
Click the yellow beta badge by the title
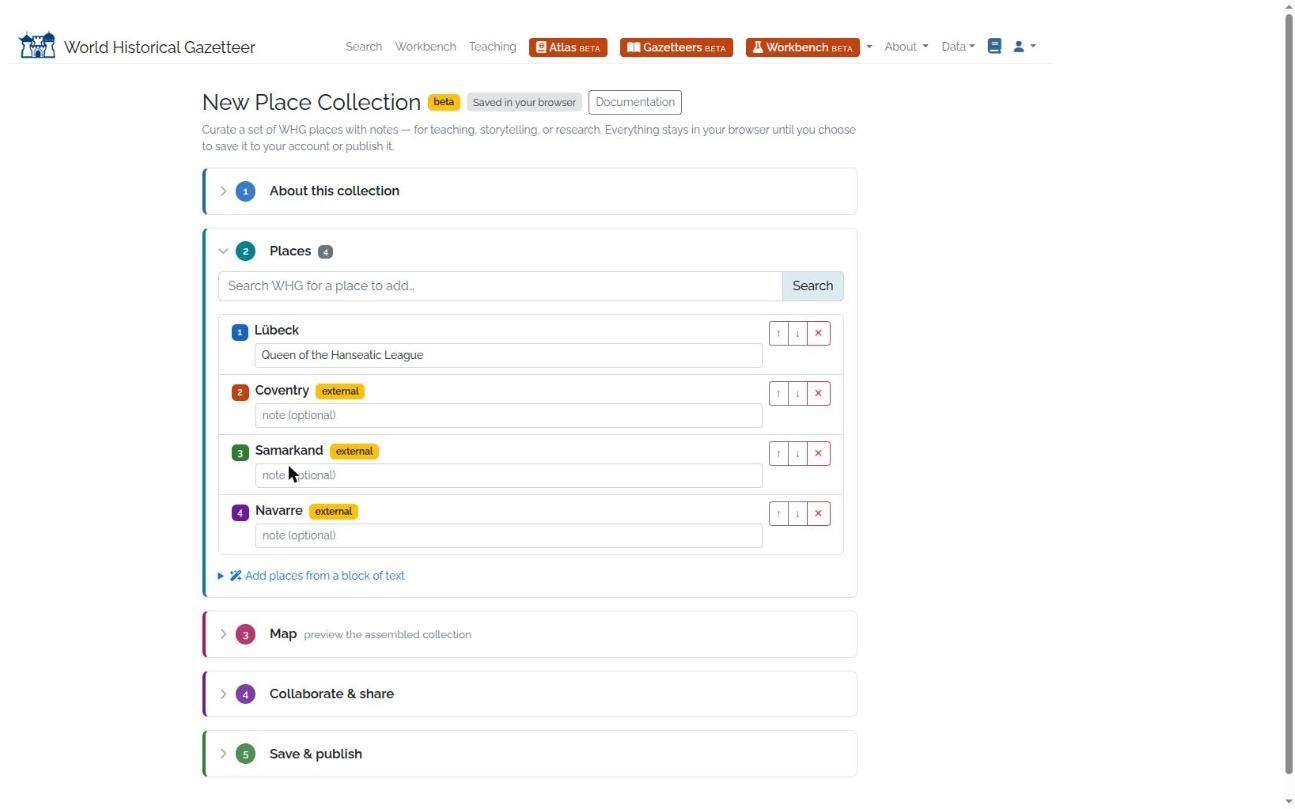pos(444,102)
